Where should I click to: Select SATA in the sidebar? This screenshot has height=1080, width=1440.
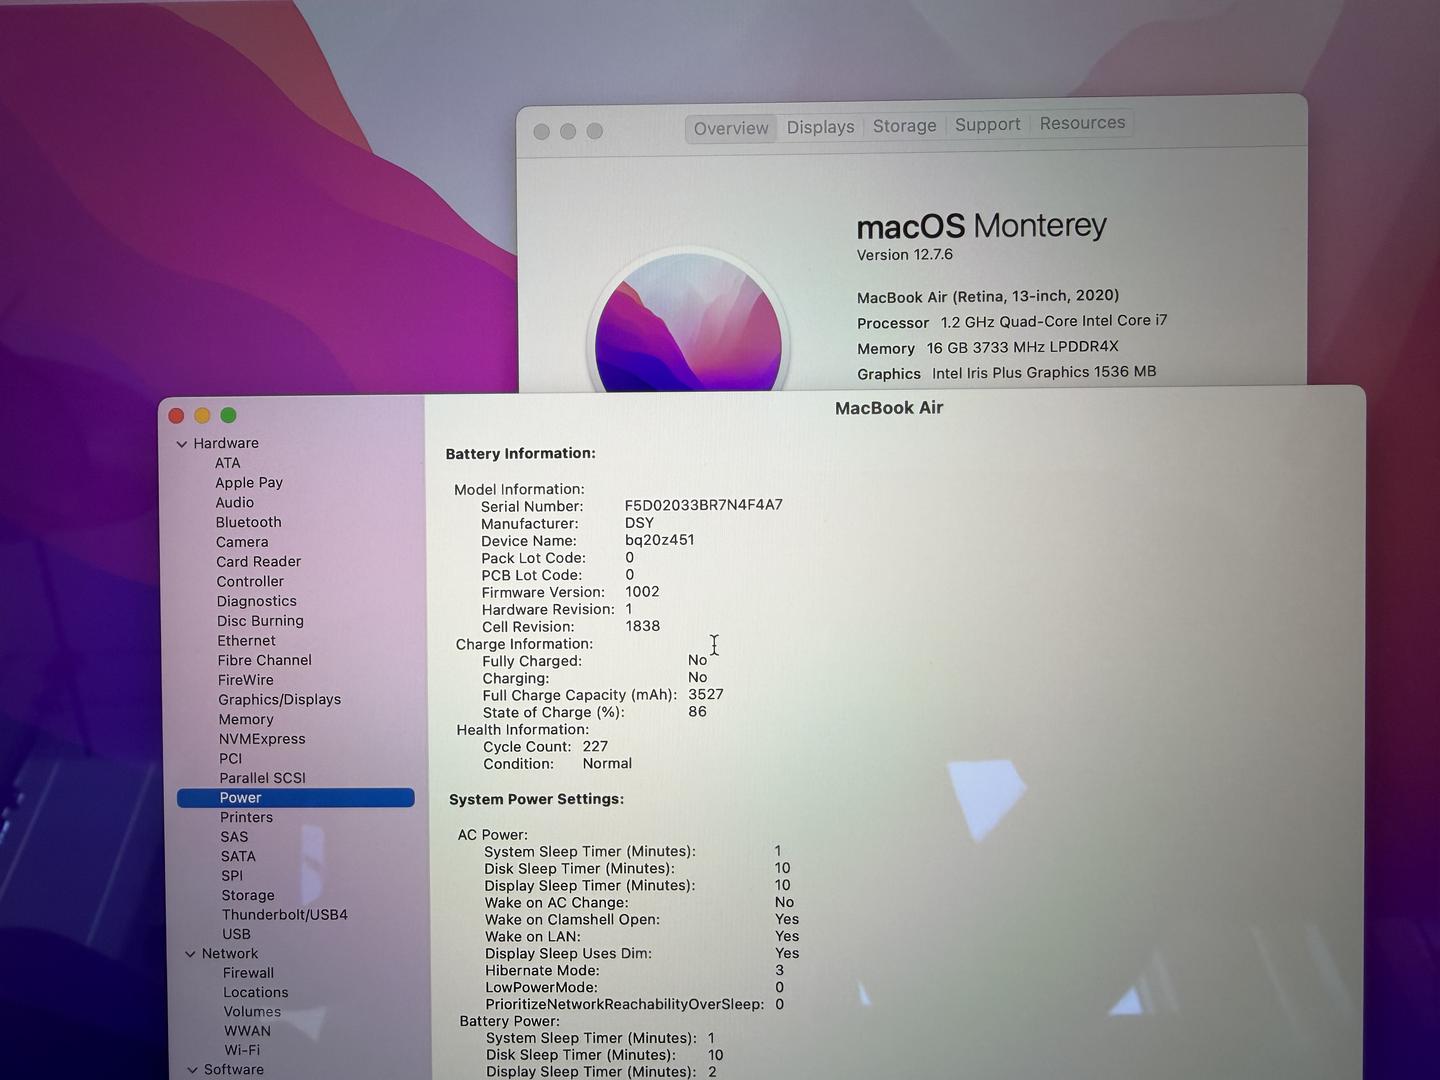[x=238, y=856]
